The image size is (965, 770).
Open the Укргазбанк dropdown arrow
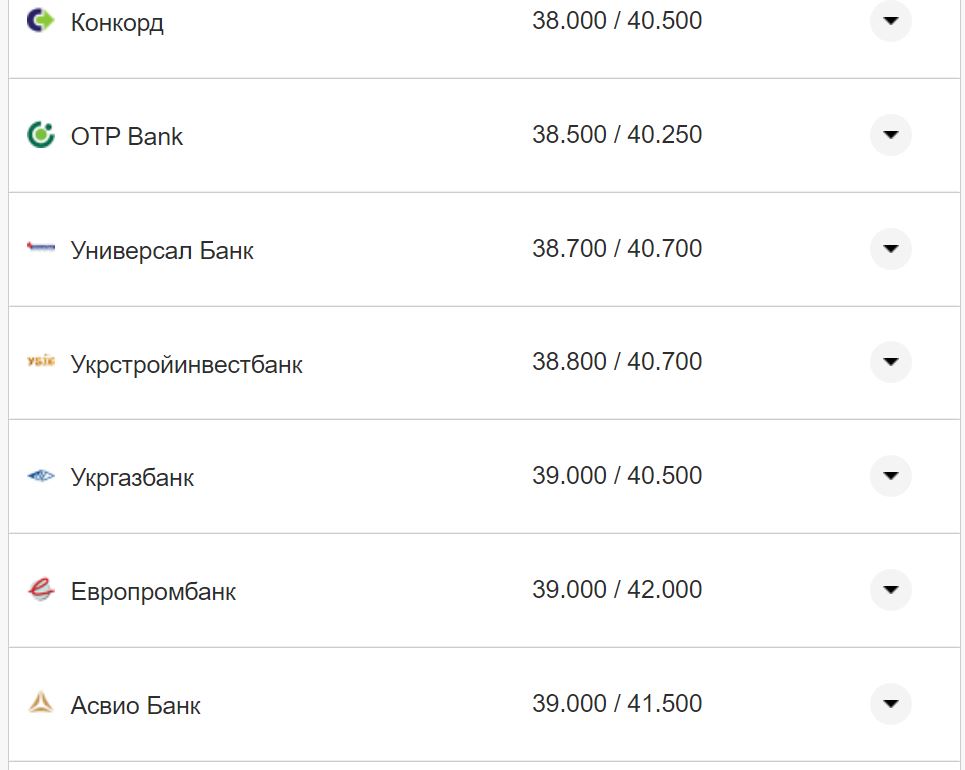890,476
